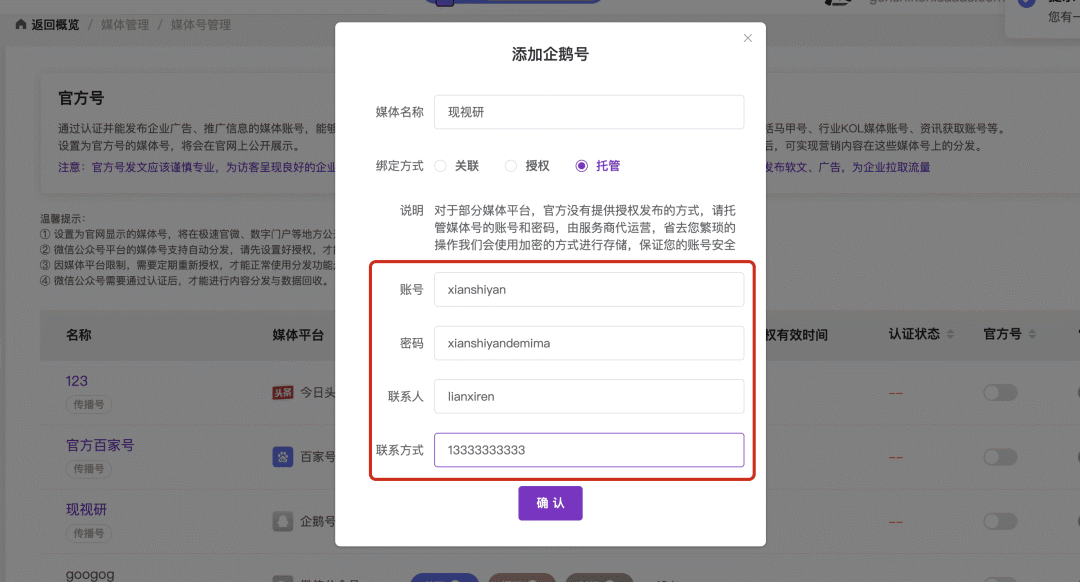
Task: Toggle 官方号 switch for row 123
Action: [x=1000, y=393]
